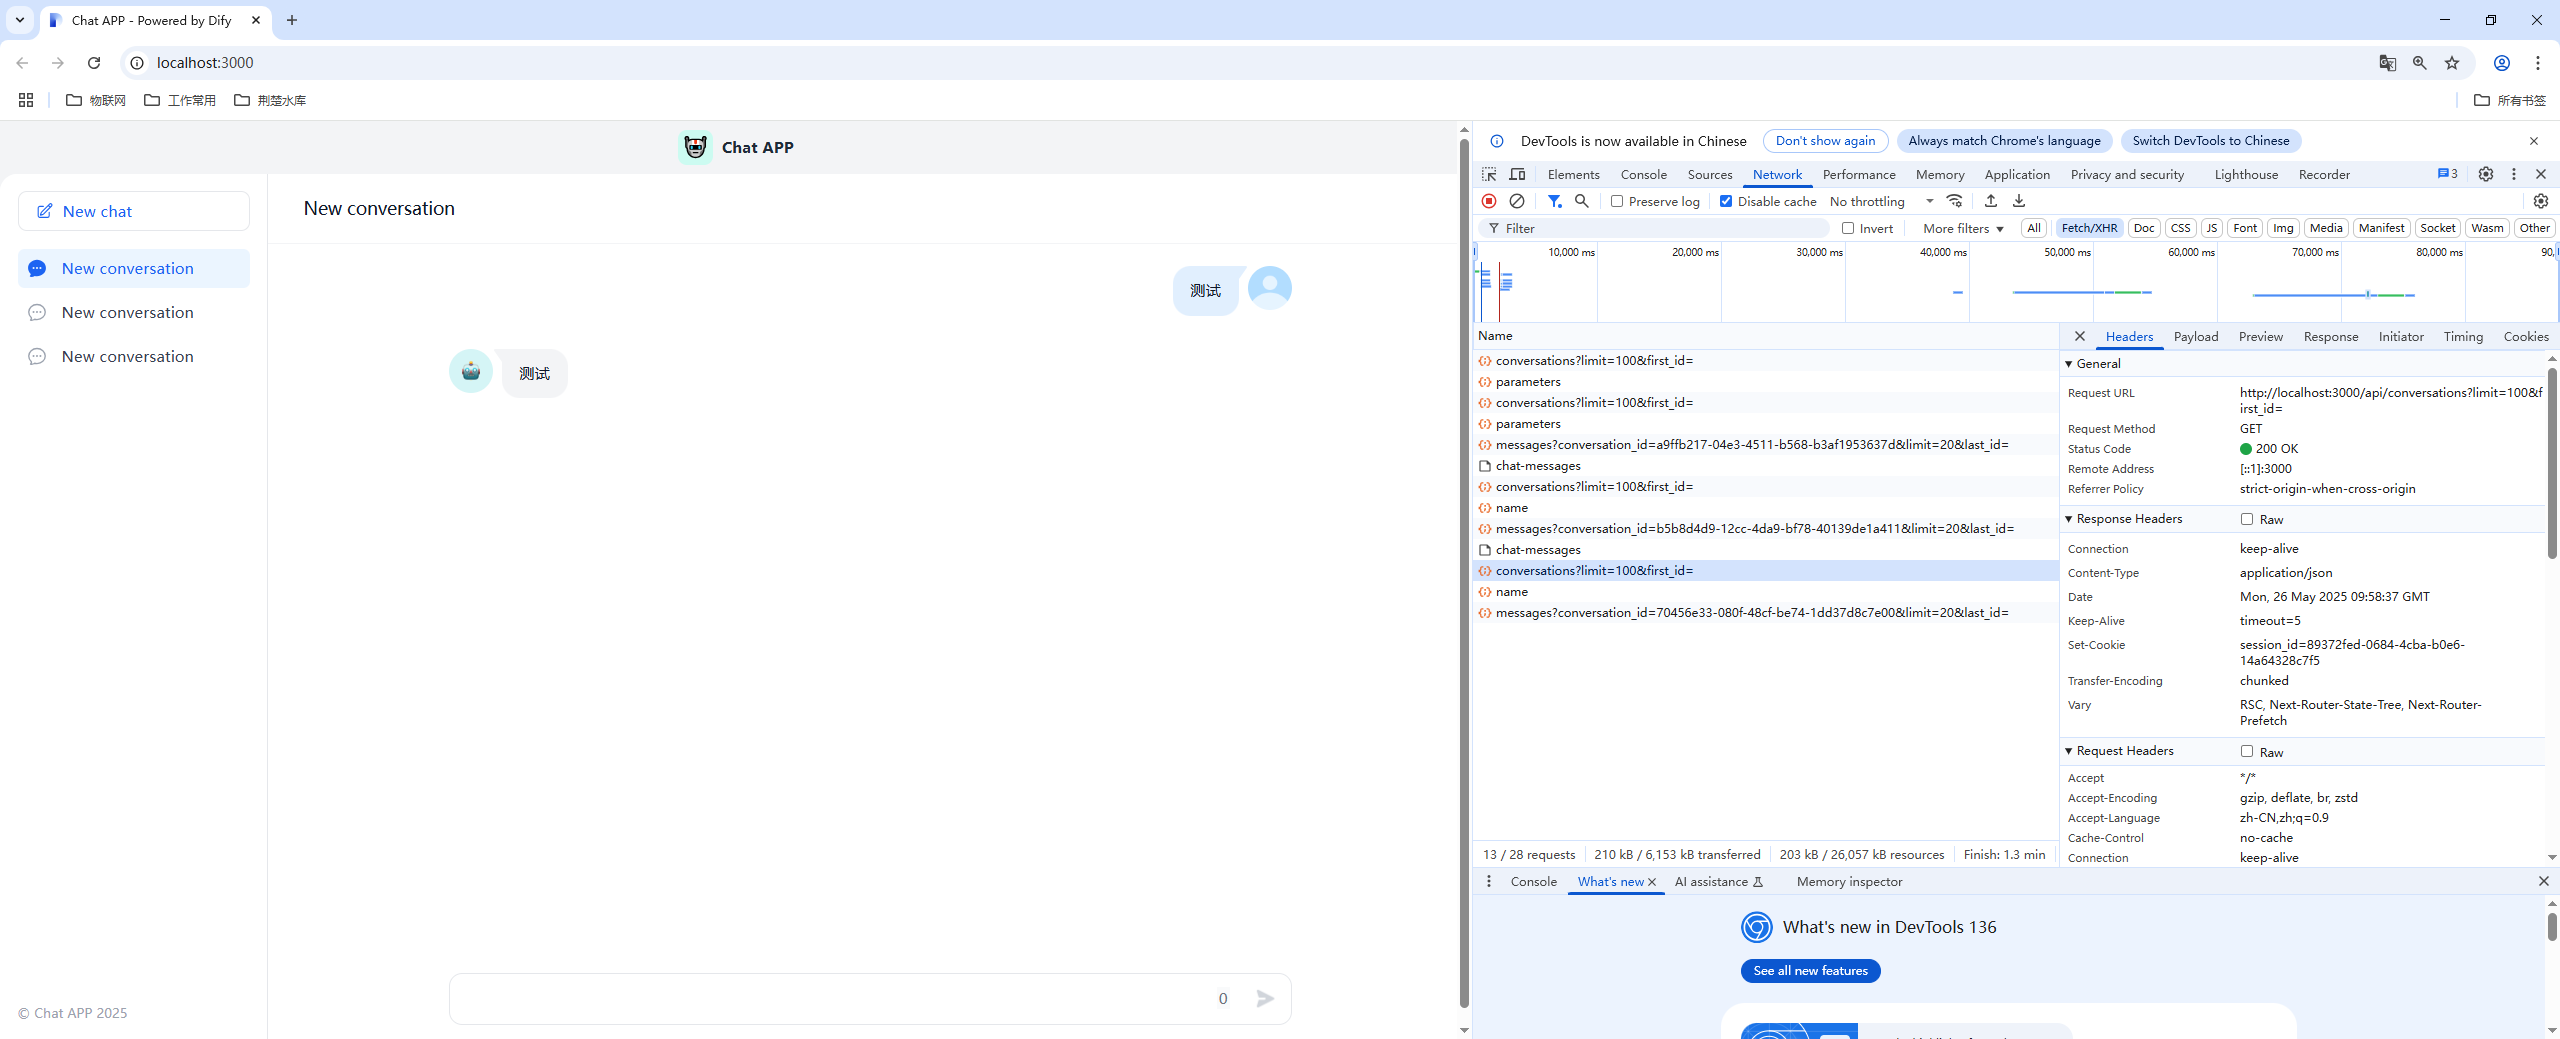The width and height of the screenshot is (2560, 1039).
Task: Open the No throttling dropdown
Action: [1882, 201]
